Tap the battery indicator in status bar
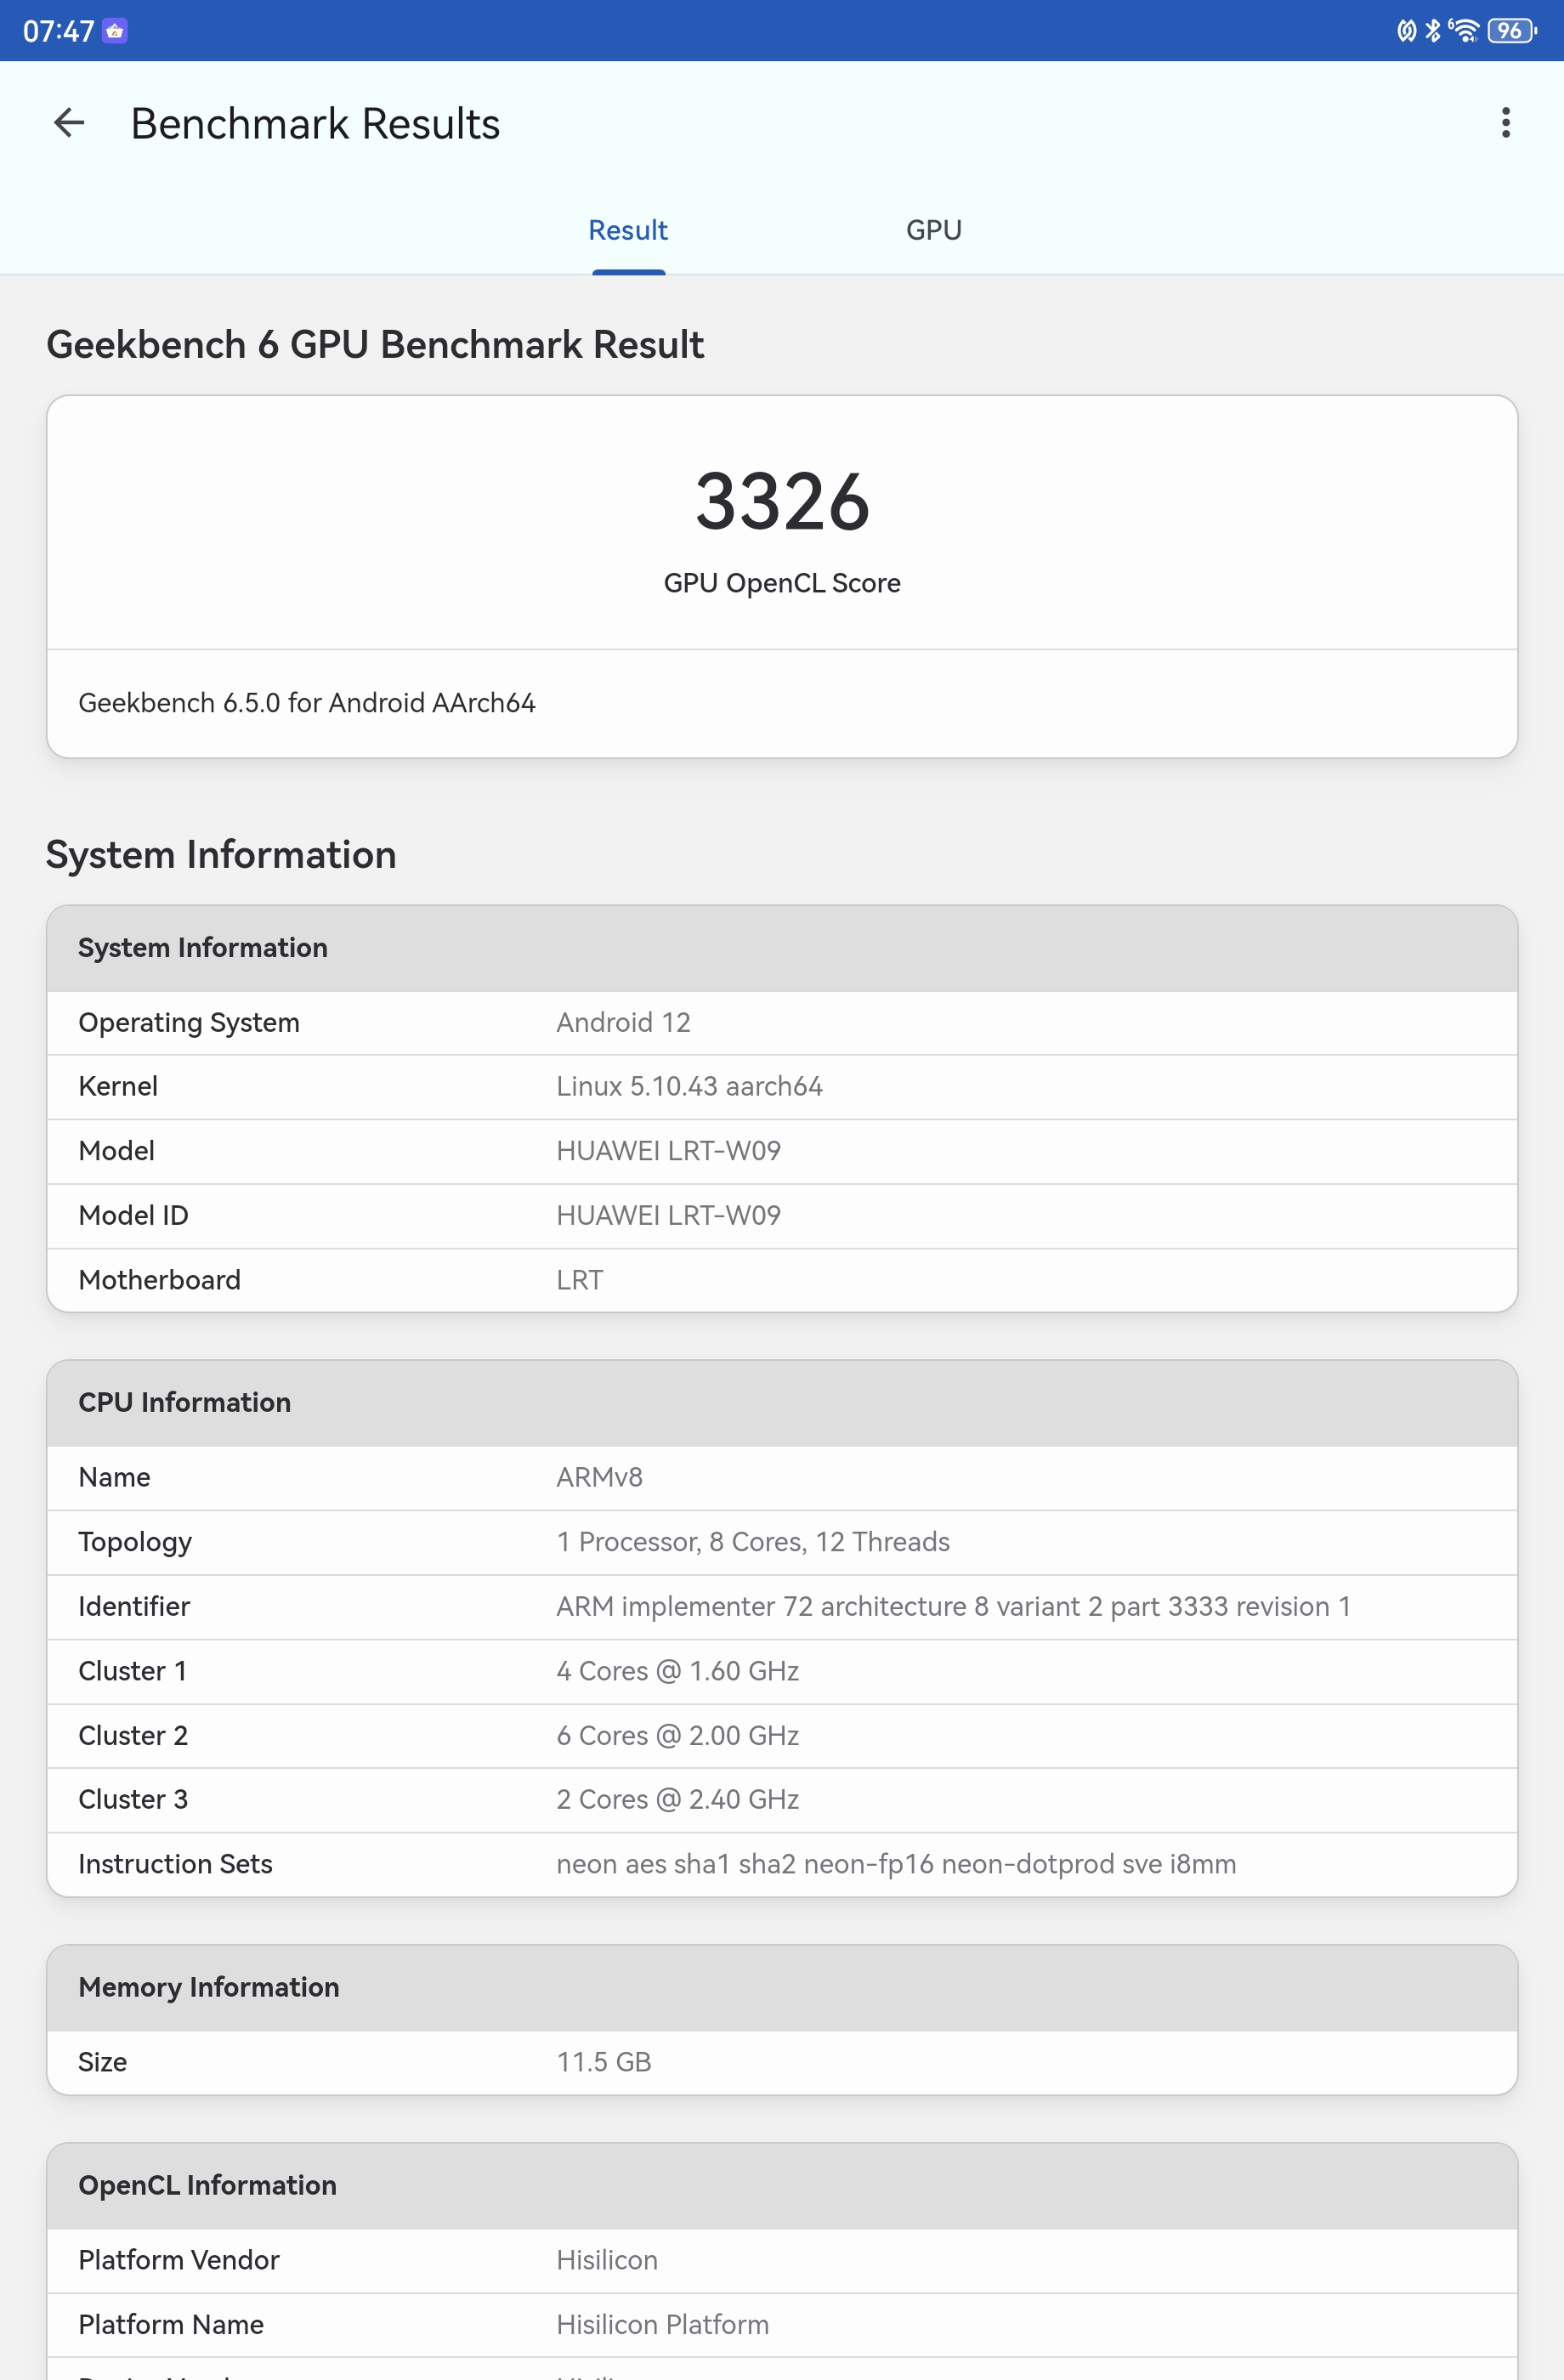1564x2380 pixels. point(1511,31)
